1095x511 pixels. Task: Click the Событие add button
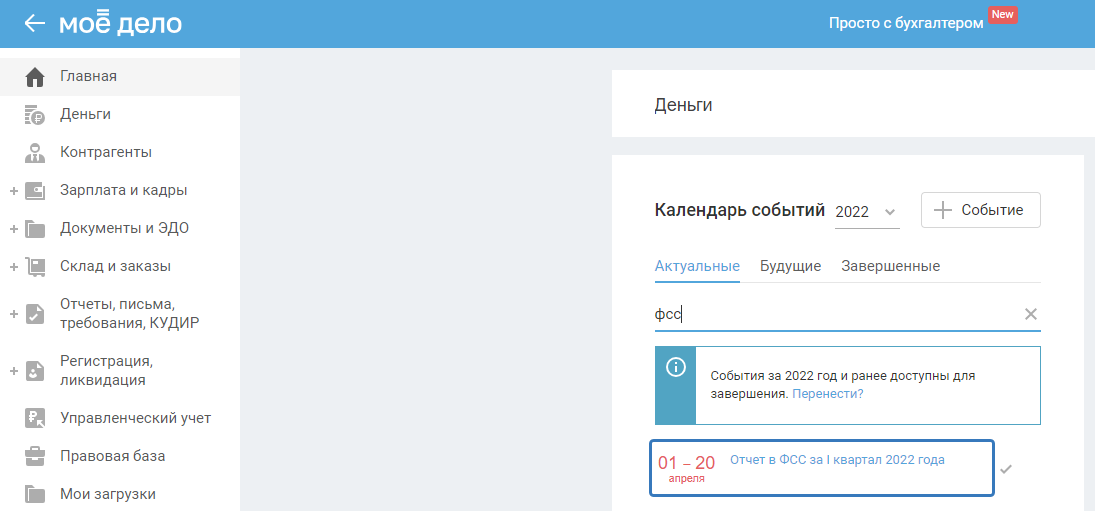click(x=980, y=211)
